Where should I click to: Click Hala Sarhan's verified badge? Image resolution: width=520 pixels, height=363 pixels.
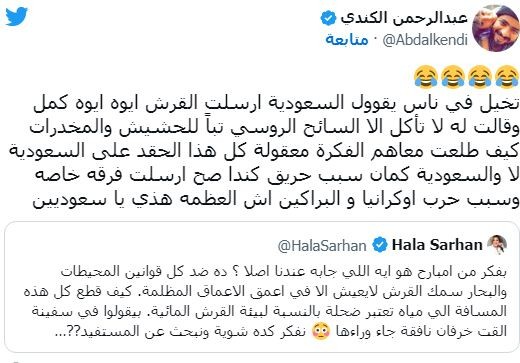click(380, 245)
